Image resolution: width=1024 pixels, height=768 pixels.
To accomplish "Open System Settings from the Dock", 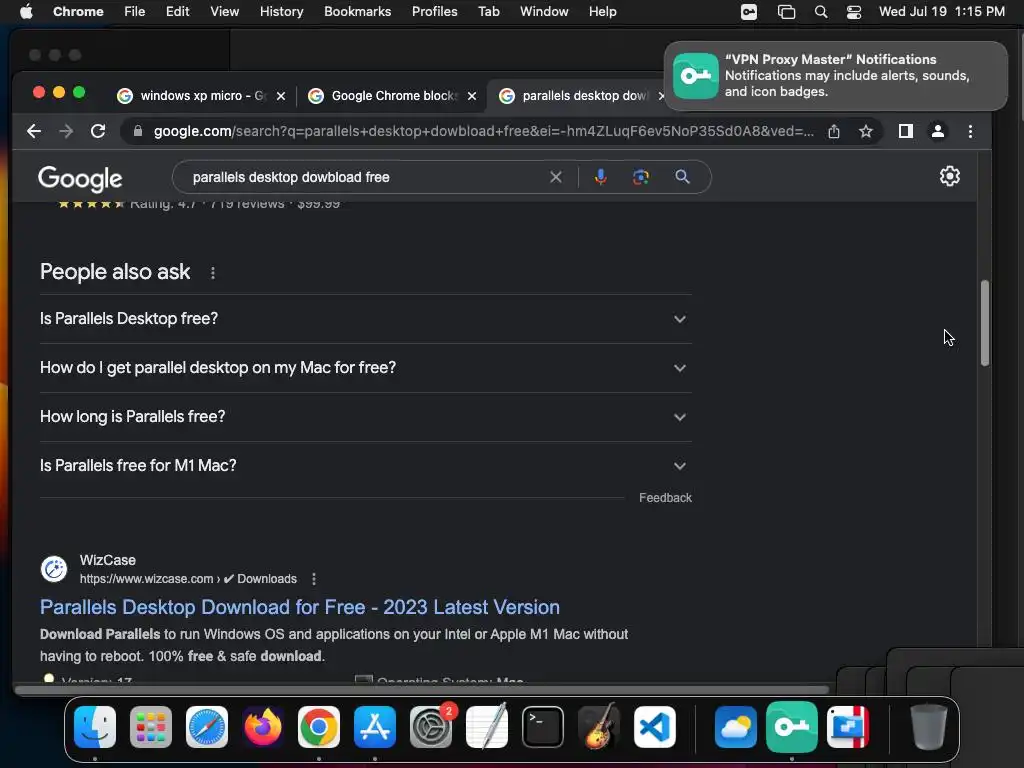I will pos(431,727).
